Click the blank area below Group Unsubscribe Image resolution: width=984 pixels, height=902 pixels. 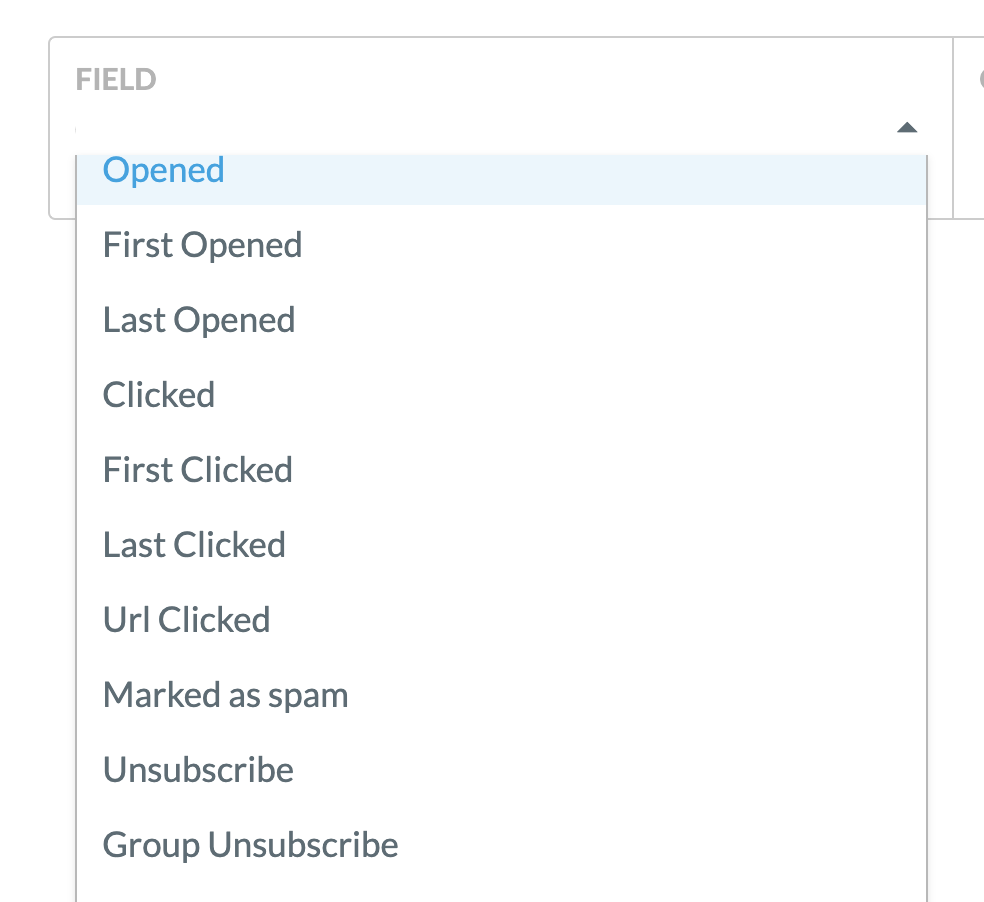click(501, 892)
